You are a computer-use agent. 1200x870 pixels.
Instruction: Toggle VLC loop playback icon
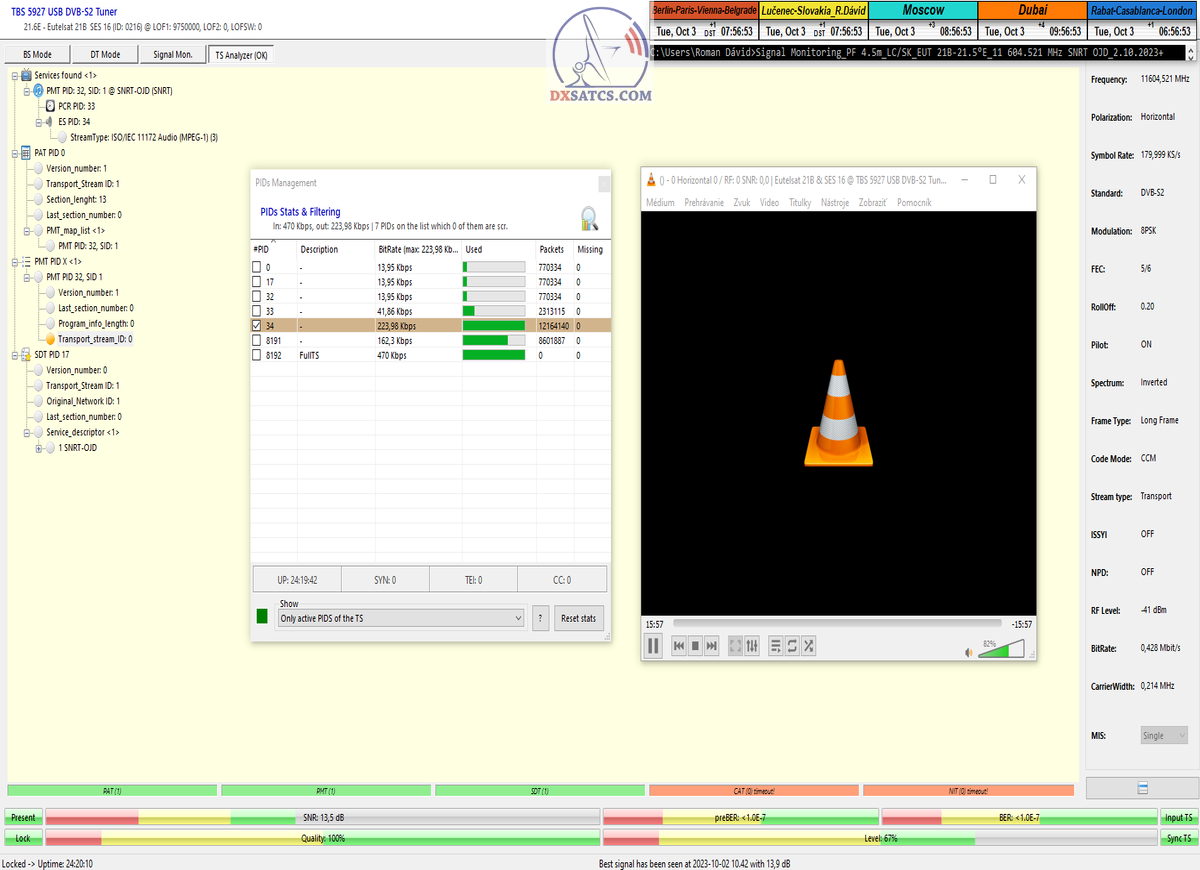tap(792, 646)
